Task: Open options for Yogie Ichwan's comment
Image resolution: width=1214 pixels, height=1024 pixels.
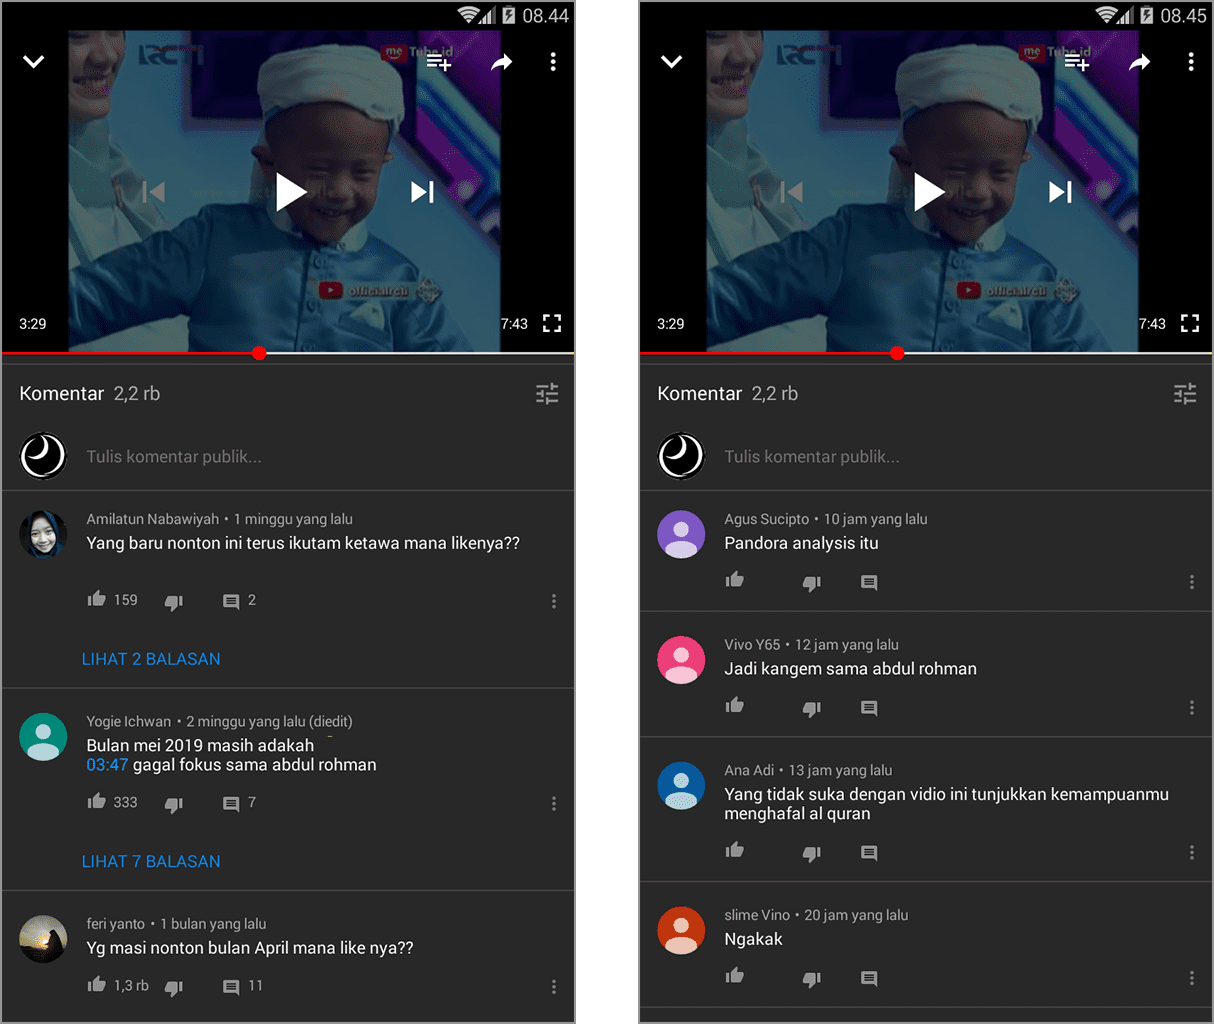Action: pos(554,804)
